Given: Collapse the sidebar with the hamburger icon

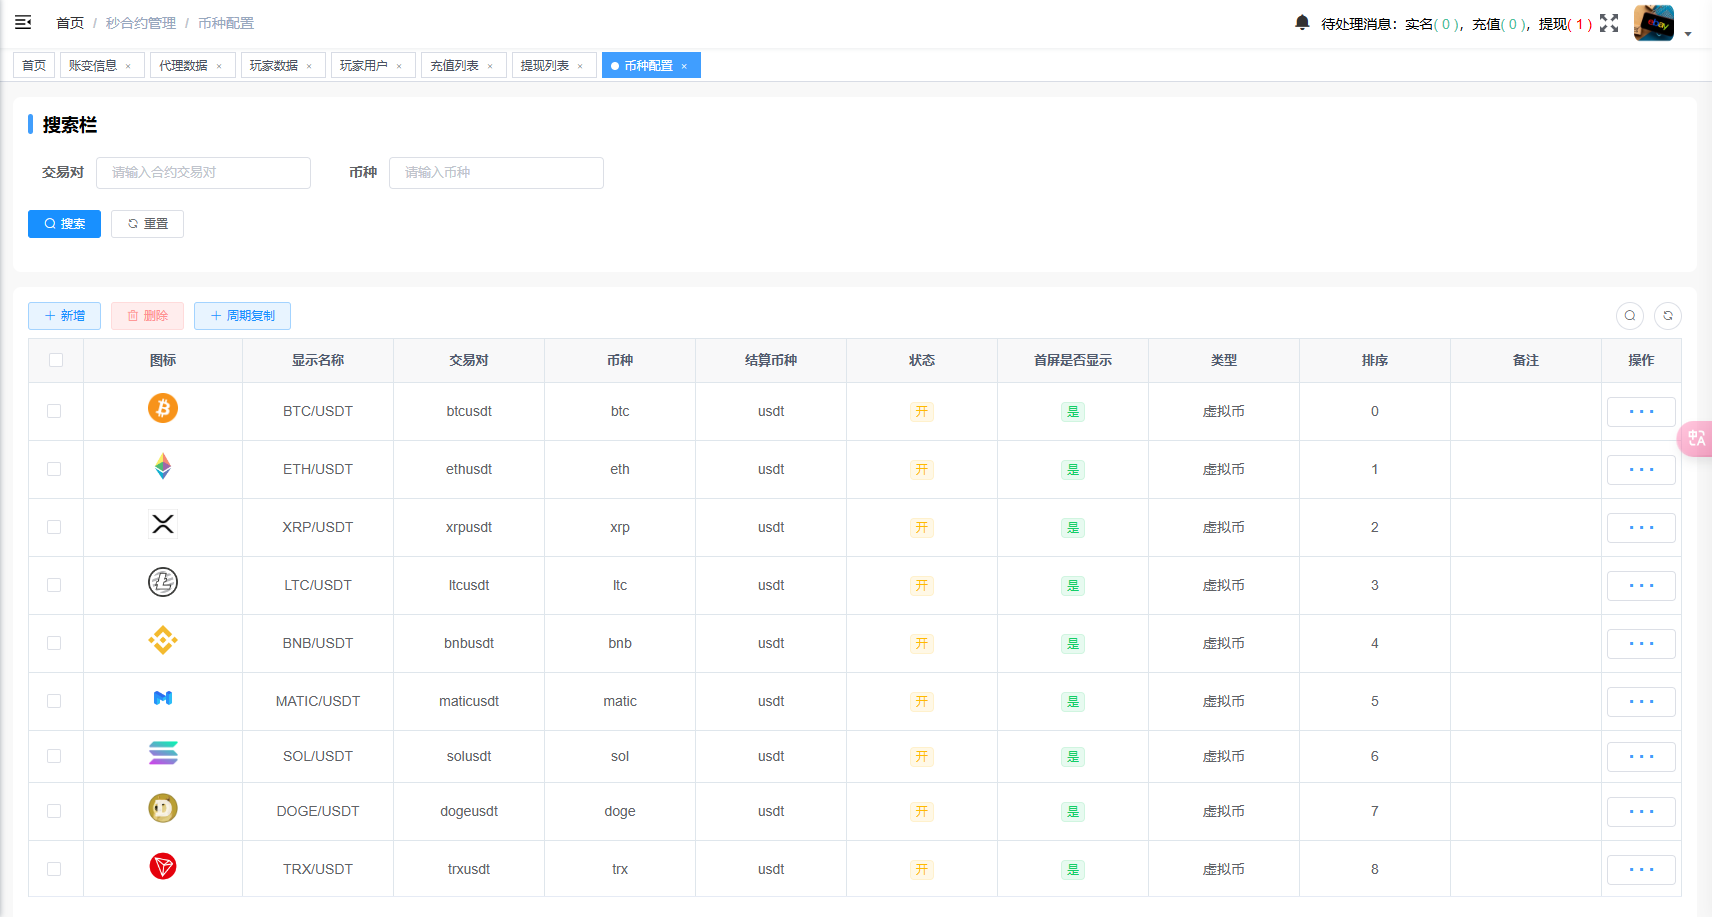Looking at the screenshot, I should [23, 22].
